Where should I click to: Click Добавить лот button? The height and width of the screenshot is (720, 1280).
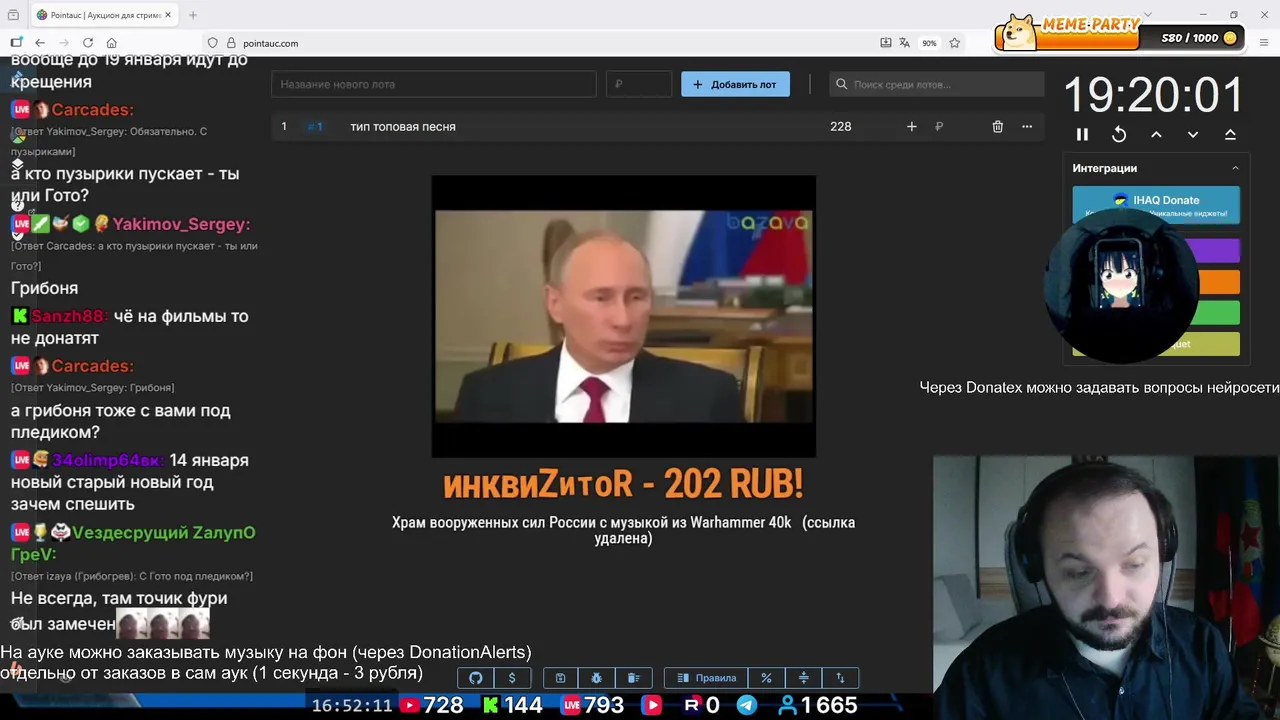coord(735,84)
